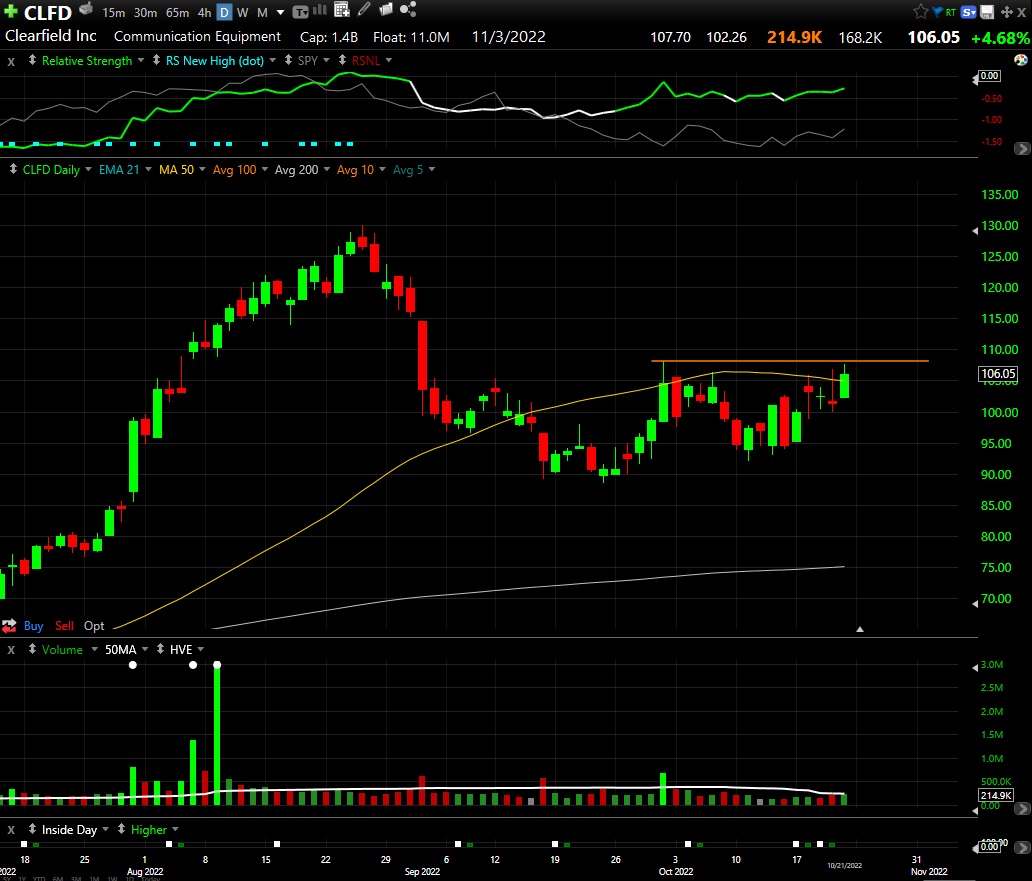Open the blue S dropdown button
The height and width of the screenshot is (881, 1032).
968,12
